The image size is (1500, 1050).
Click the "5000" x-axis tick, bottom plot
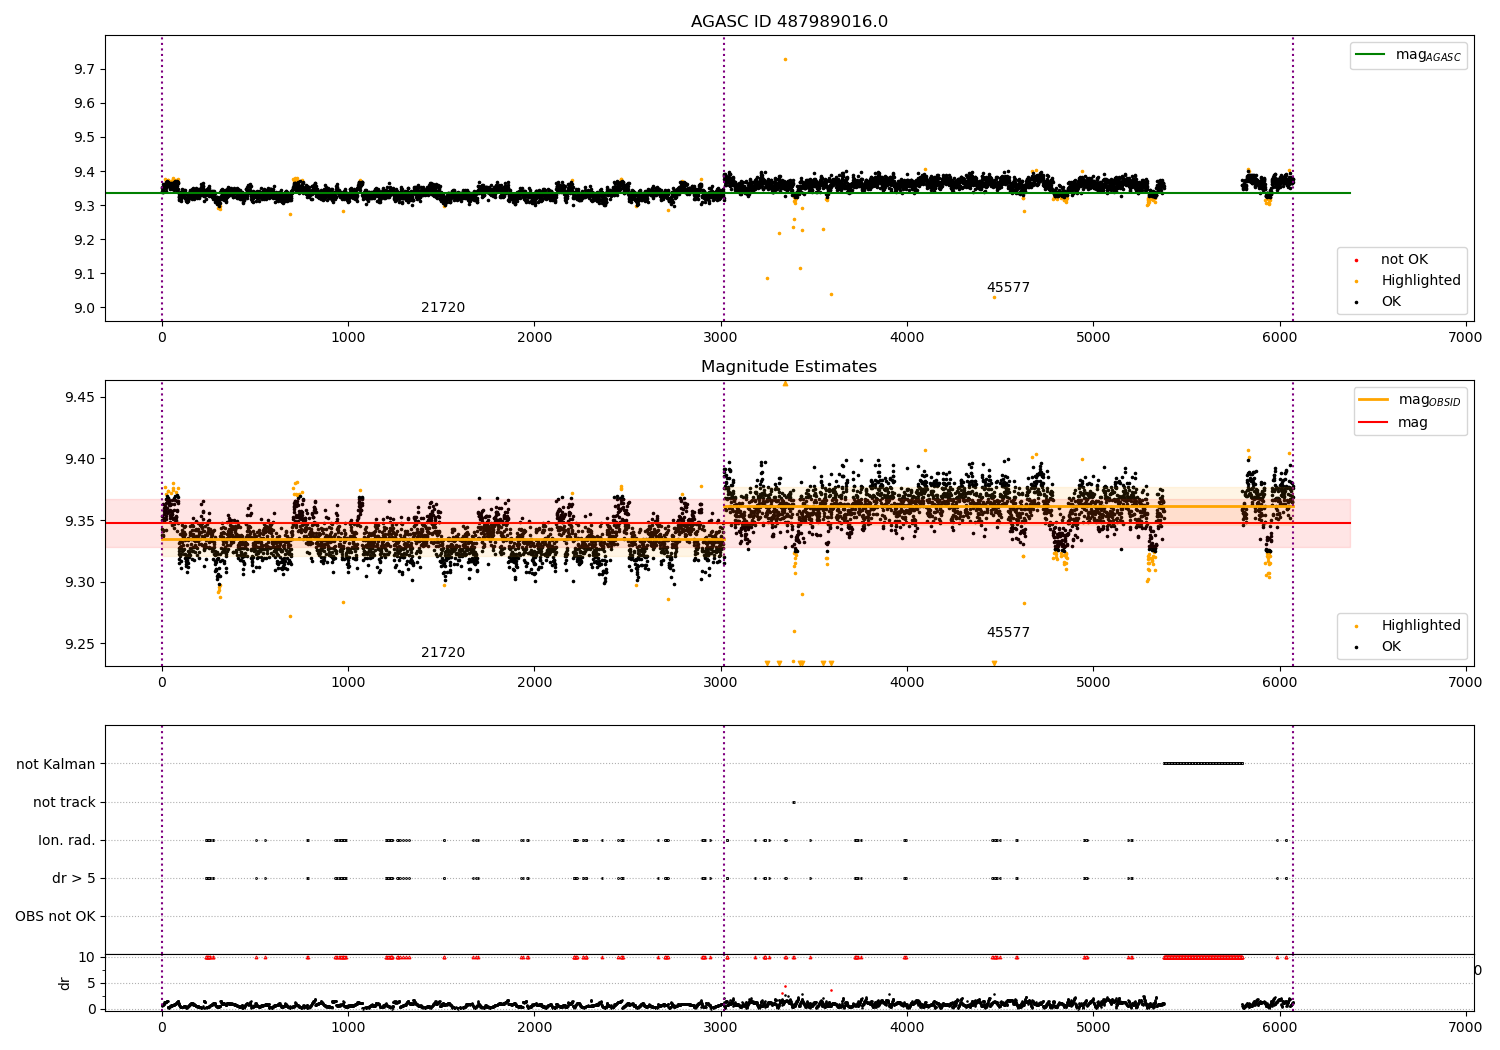[x=1093, y=1028]
